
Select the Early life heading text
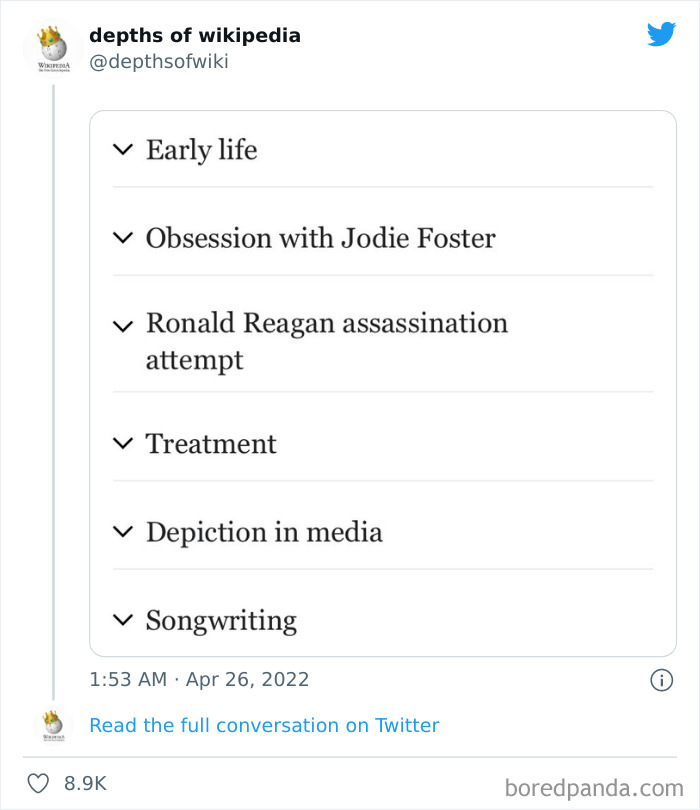(201, 150)
